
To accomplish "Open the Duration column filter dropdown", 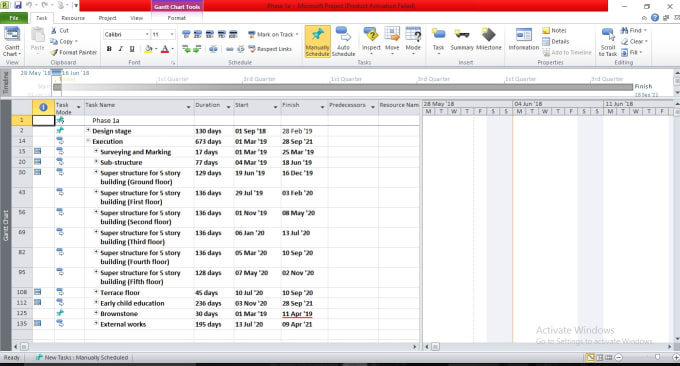I will tap(229, 107).
